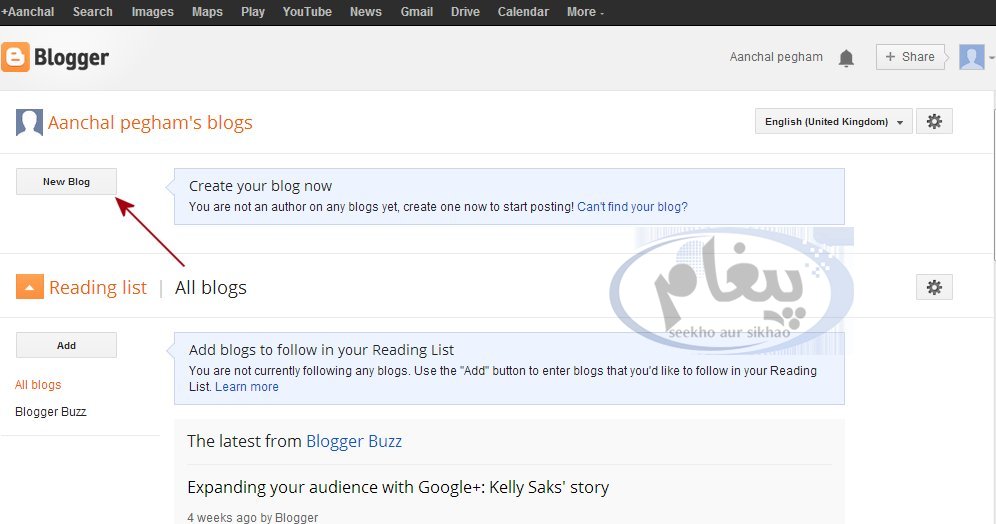Click the New Blog button
This screenshot has height=524, width=996.
67,182
